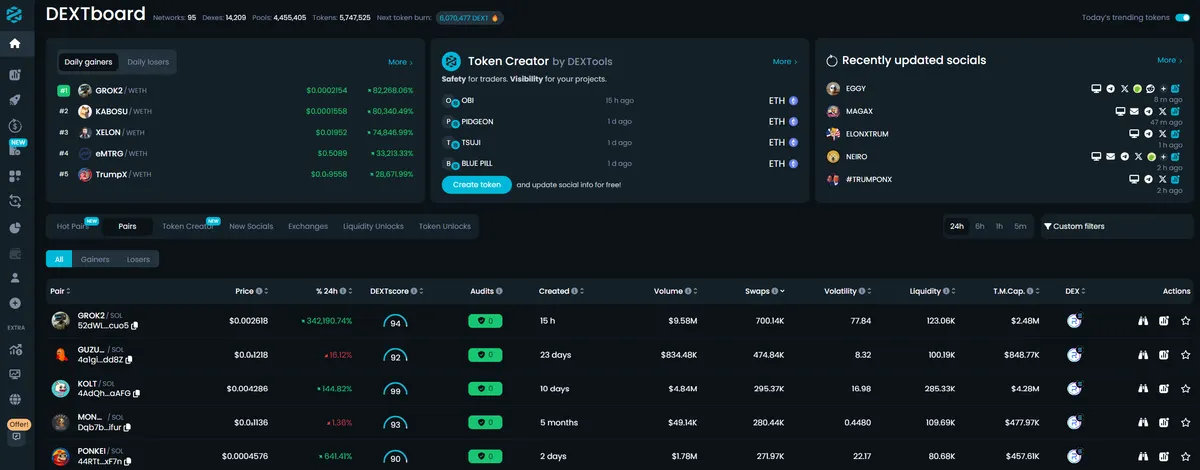Select the Daily gainers toggle
Image resolution: width=1200 pixels, height=470 pixels.
88,62
